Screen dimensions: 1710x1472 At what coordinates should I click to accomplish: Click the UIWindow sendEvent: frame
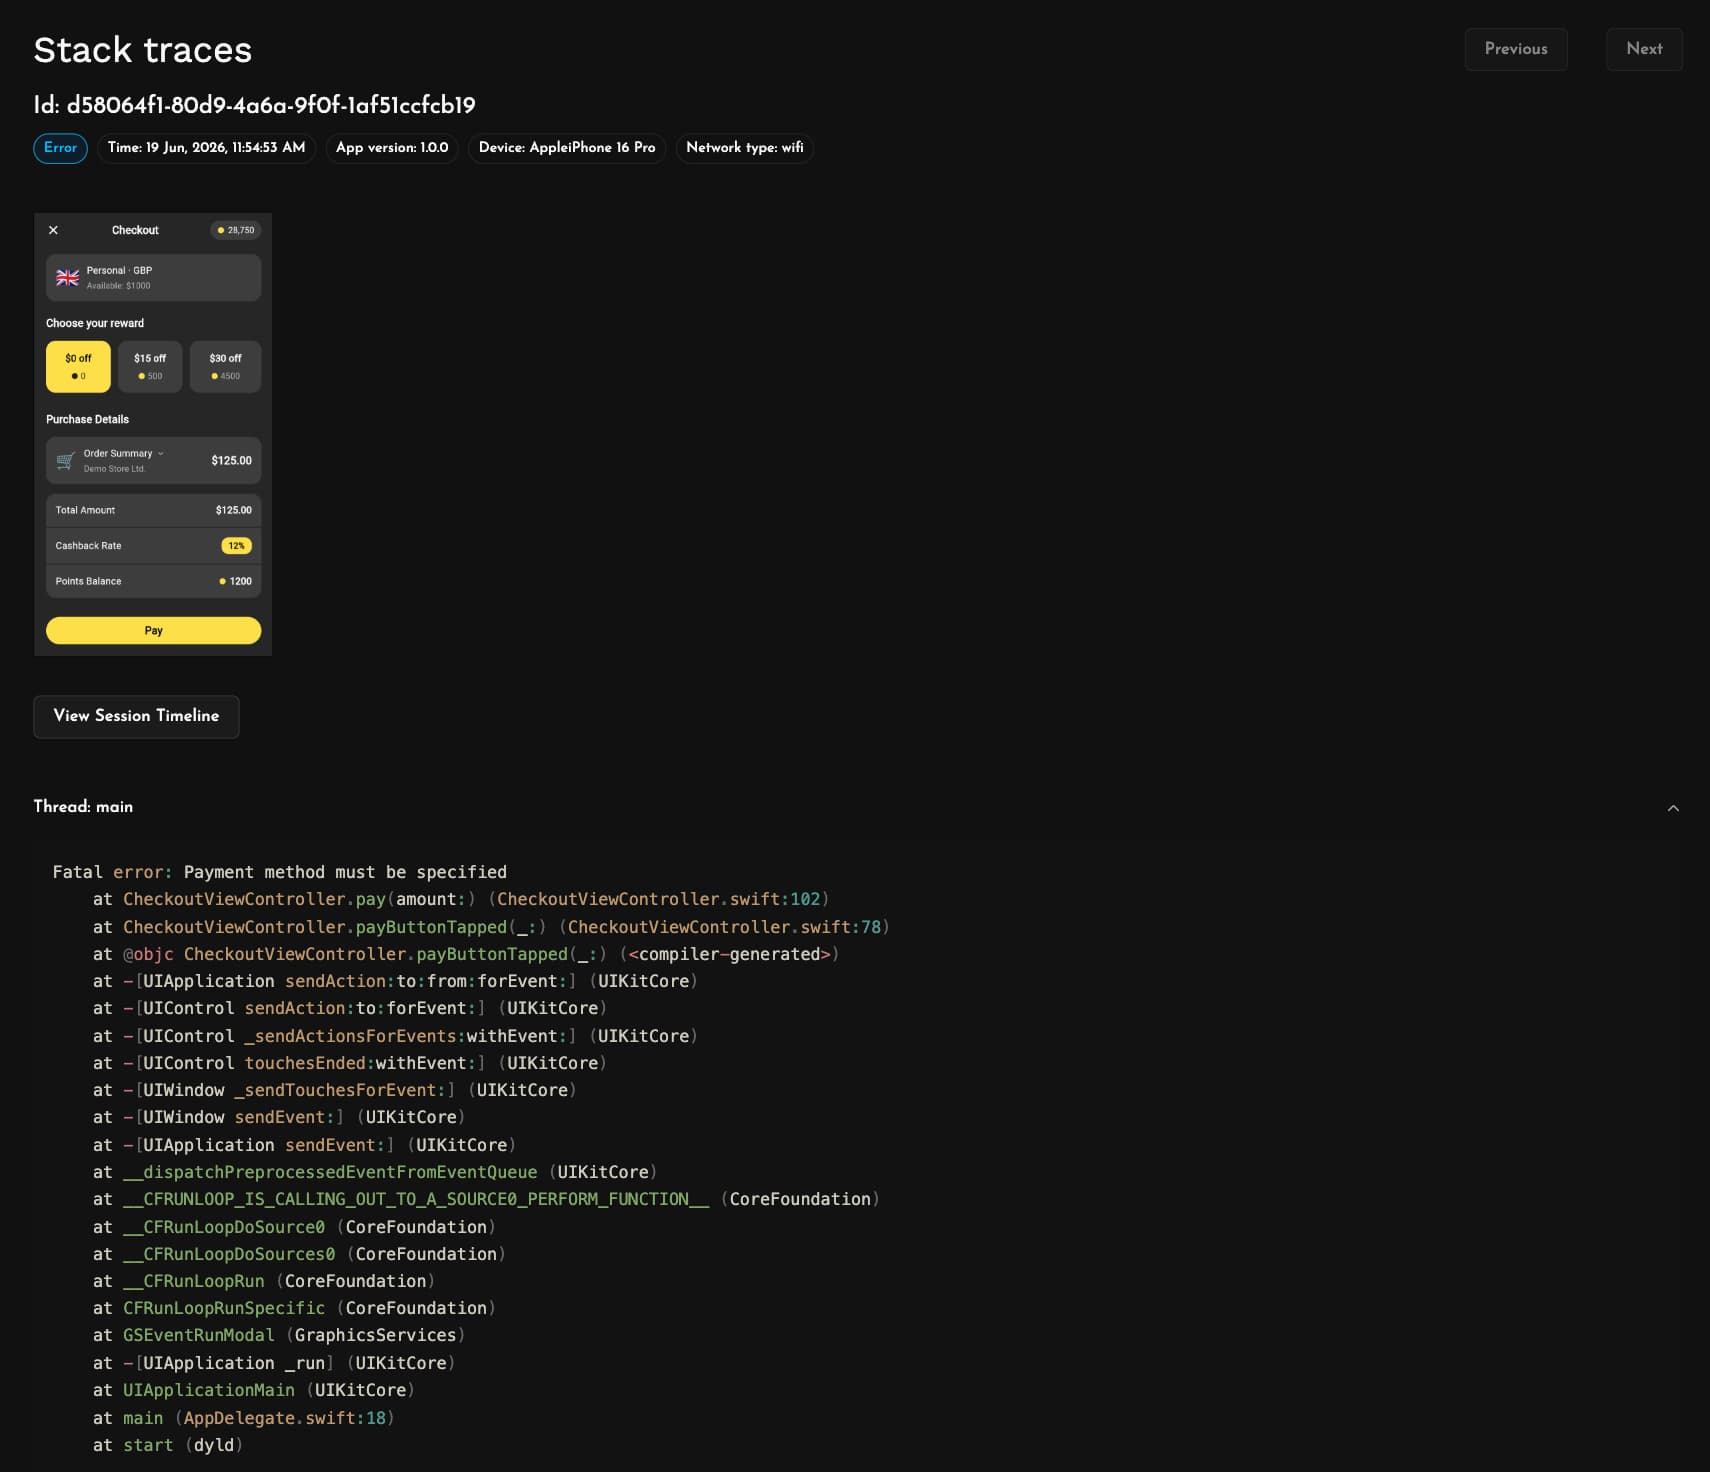[279, 1117]
